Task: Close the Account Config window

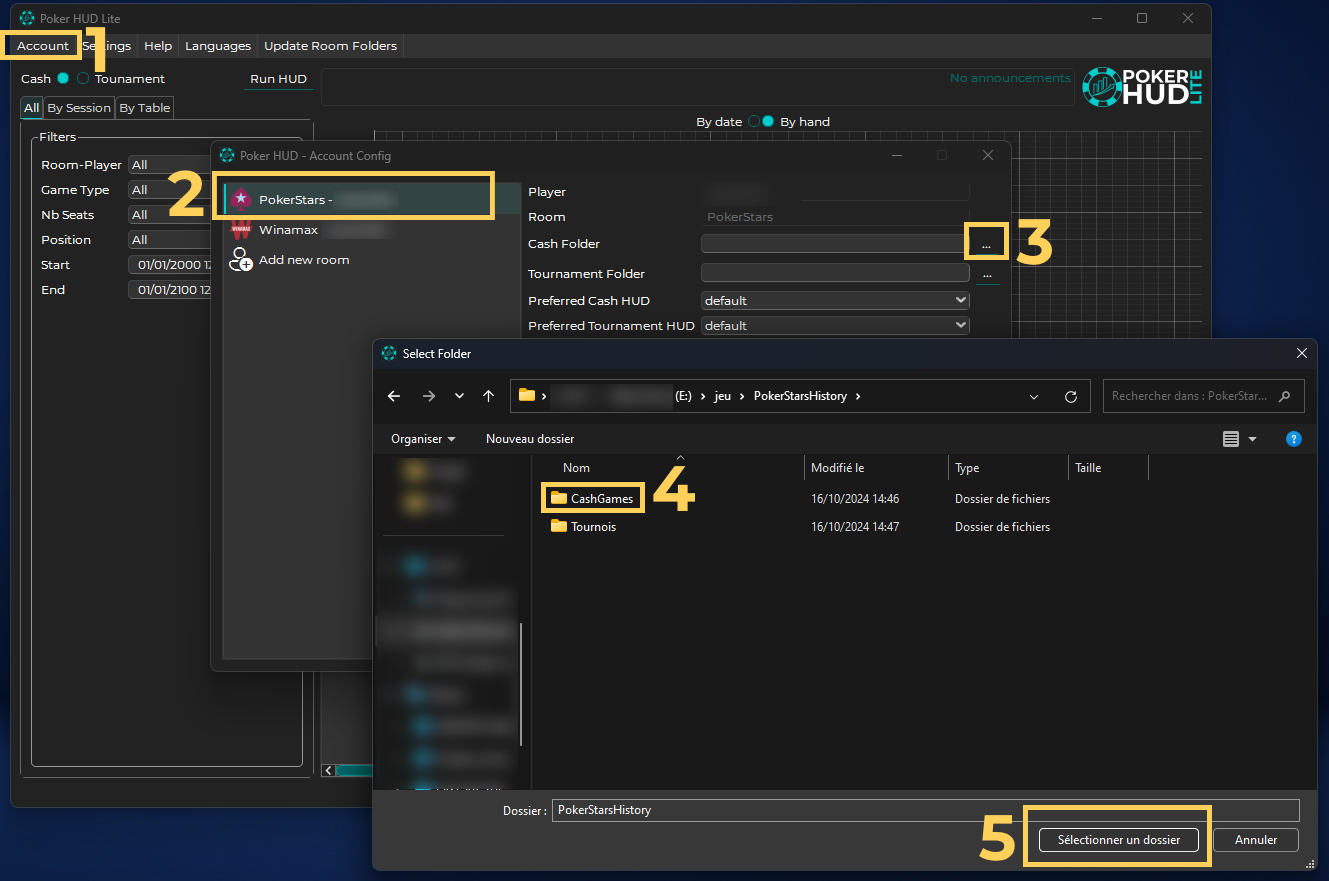Action: (988, 155)
